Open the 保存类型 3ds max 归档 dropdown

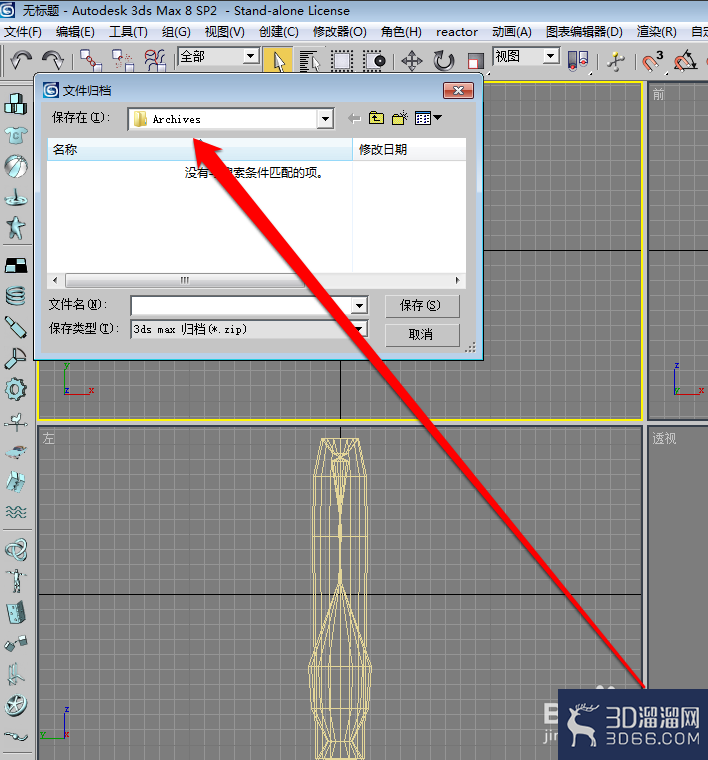[249, 329]
